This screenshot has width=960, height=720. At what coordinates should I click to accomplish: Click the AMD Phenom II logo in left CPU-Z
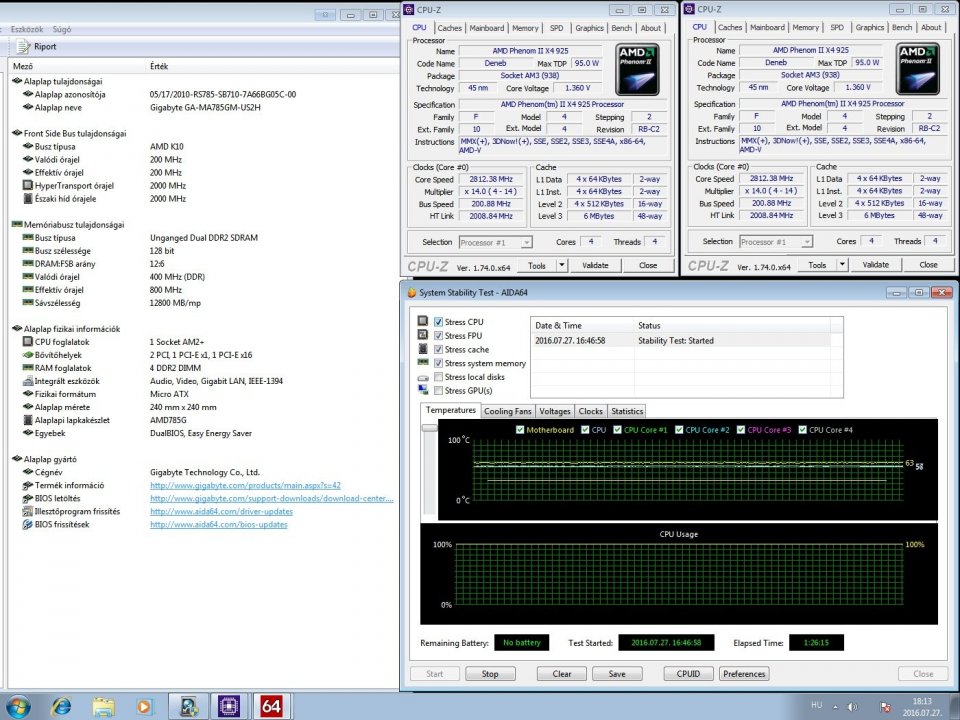click(x=637, y=69)
